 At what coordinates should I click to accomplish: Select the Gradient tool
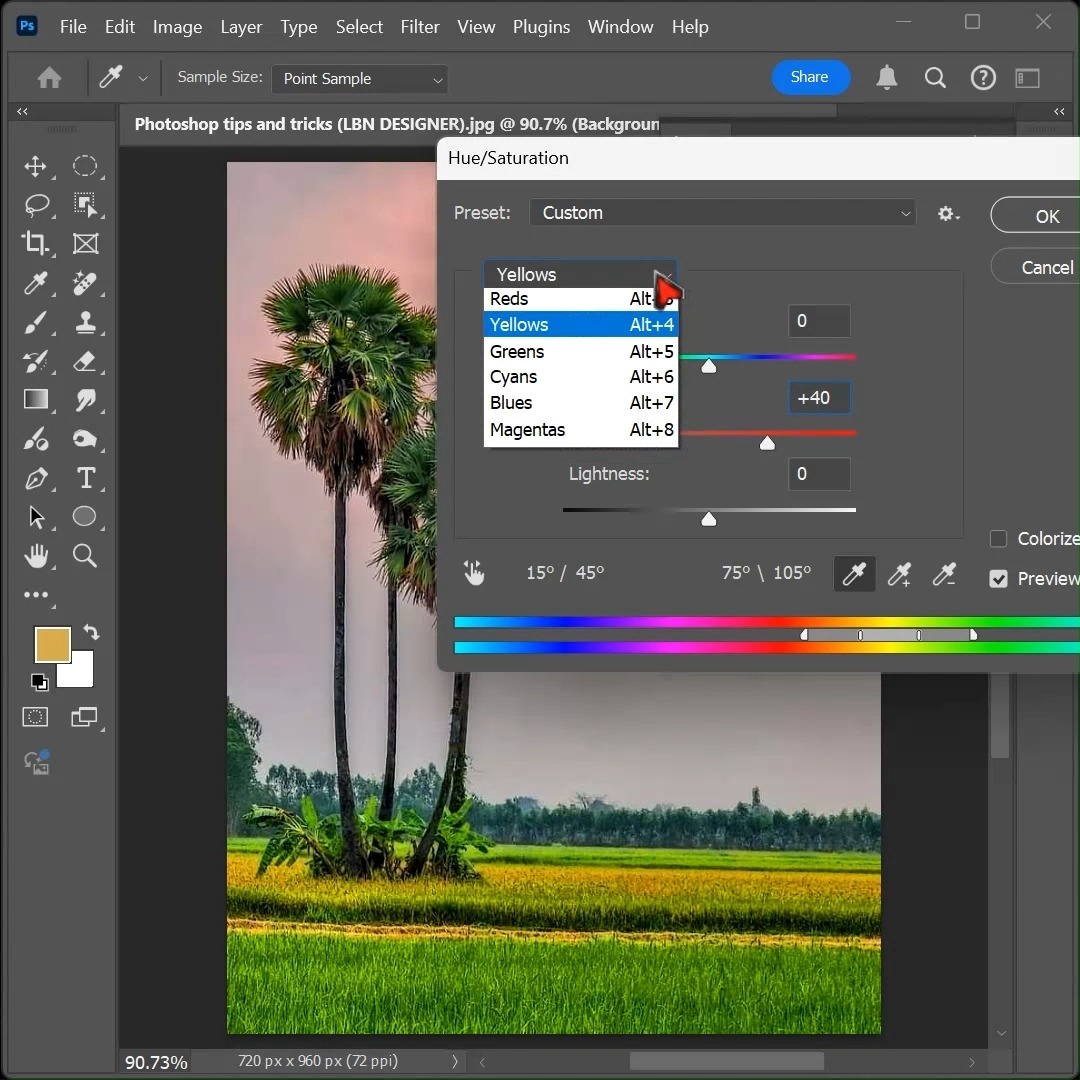(36, 399)
